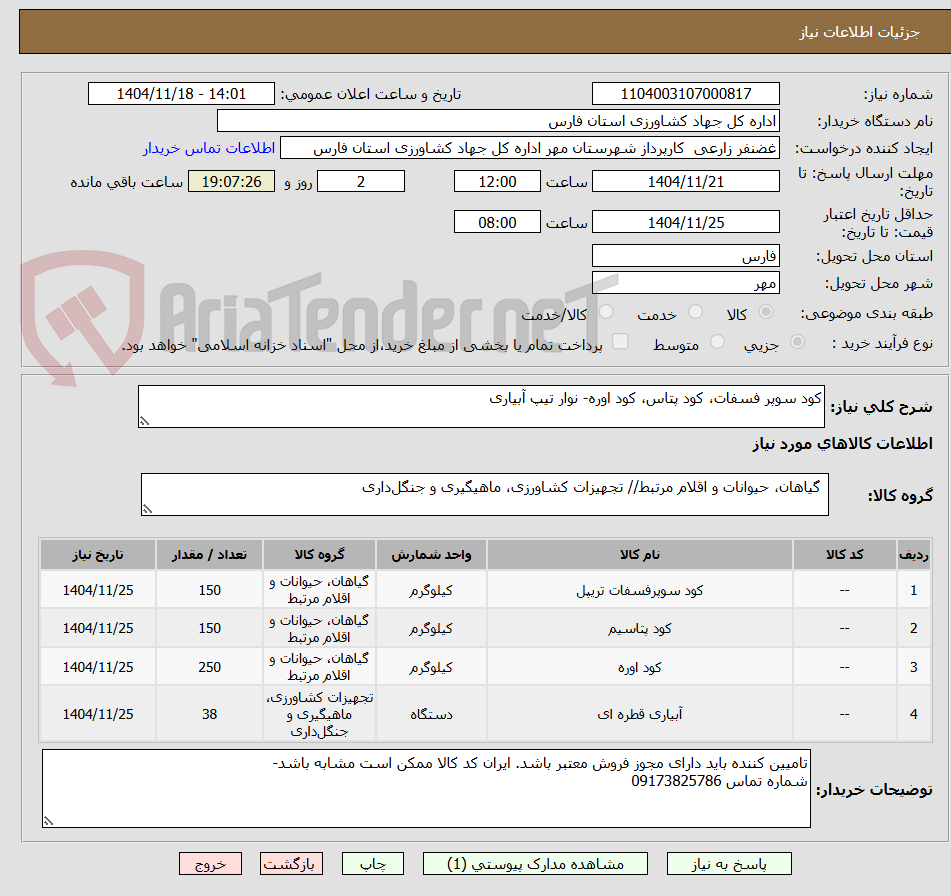This screenshot has width=951, height=896.
Task: Click the 'تاریخ نیاز' column header
Action: pos(98,554)
